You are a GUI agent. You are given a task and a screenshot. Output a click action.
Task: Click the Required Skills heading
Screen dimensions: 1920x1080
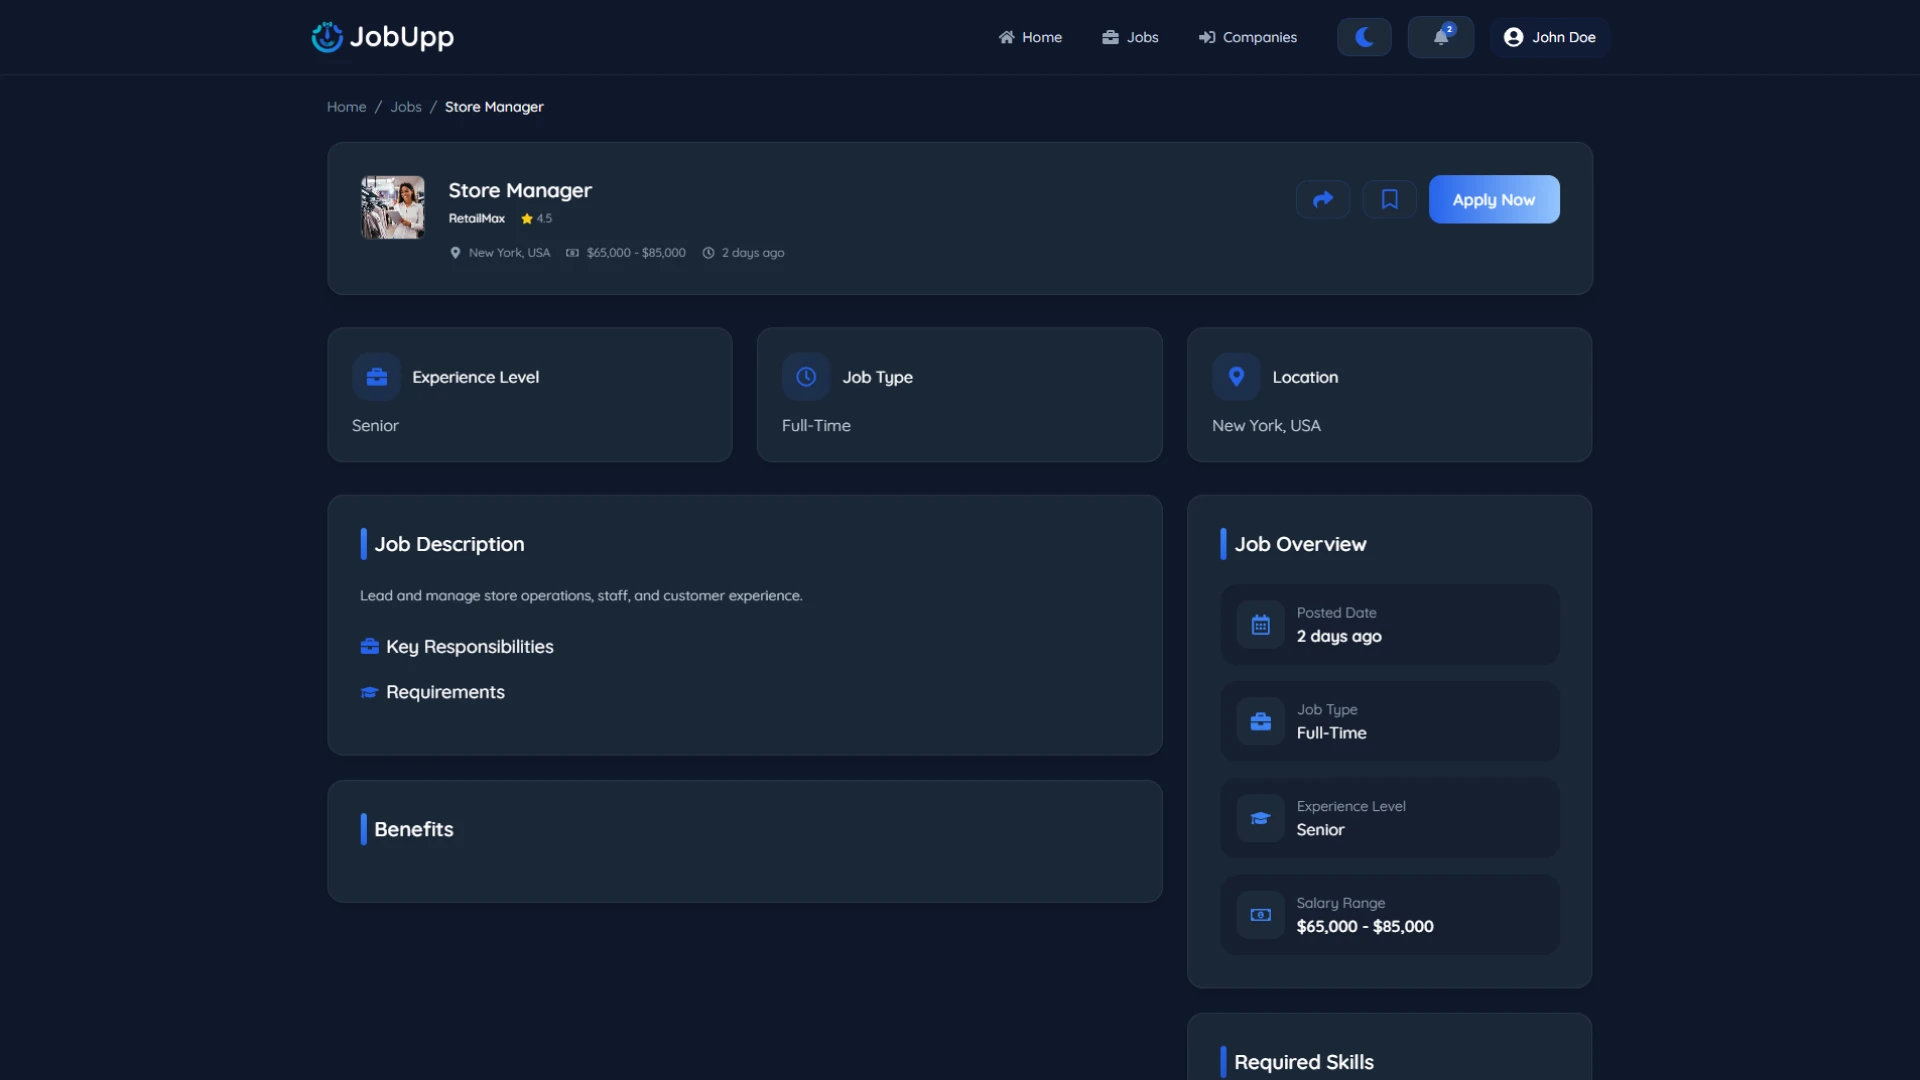click(x=1304, y=1062)
